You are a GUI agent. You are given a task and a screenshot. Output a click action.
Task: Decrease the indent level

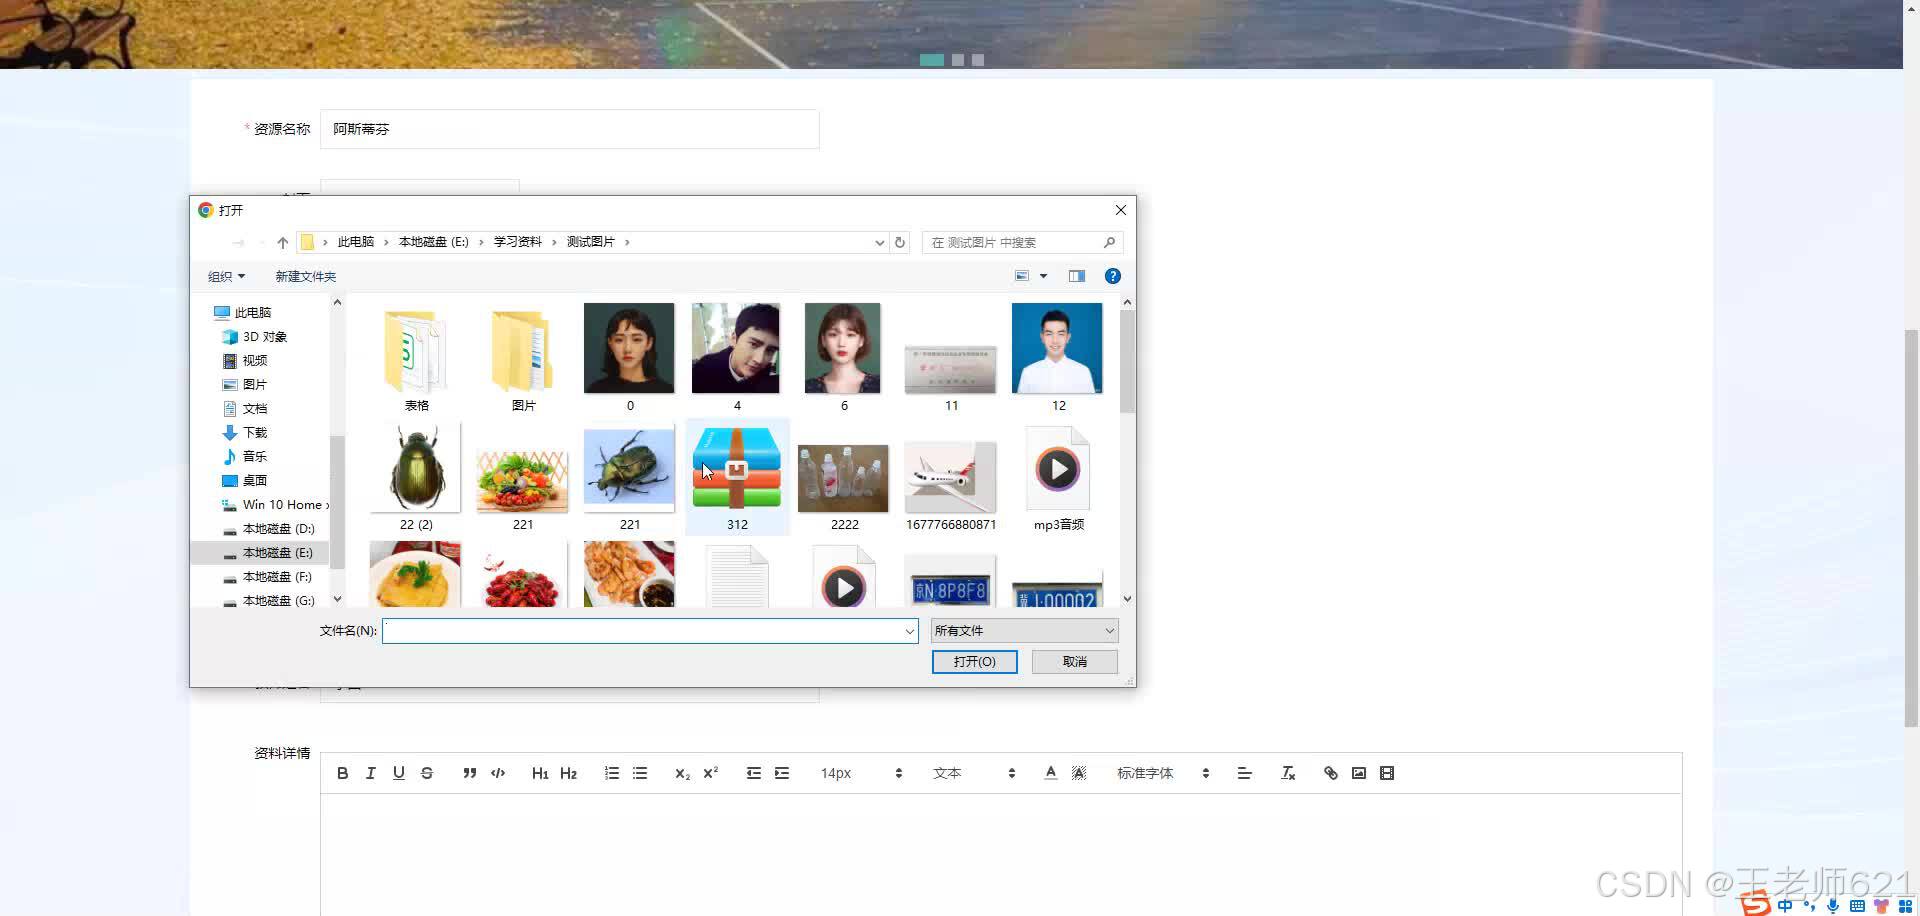754,773
